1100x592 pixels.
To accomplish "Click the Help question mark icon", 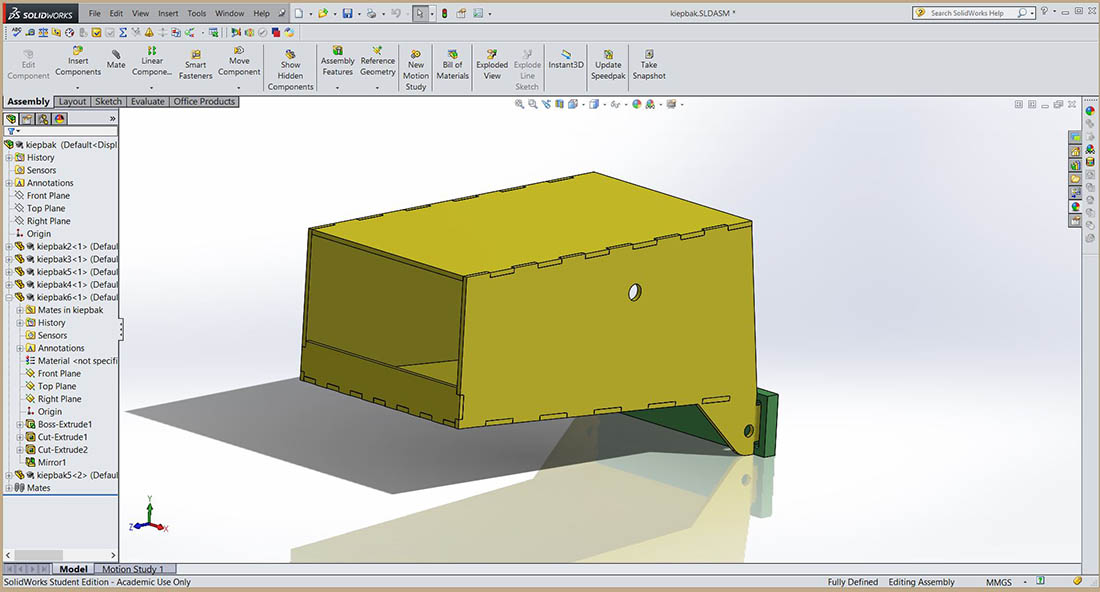I will (1045, 12).
